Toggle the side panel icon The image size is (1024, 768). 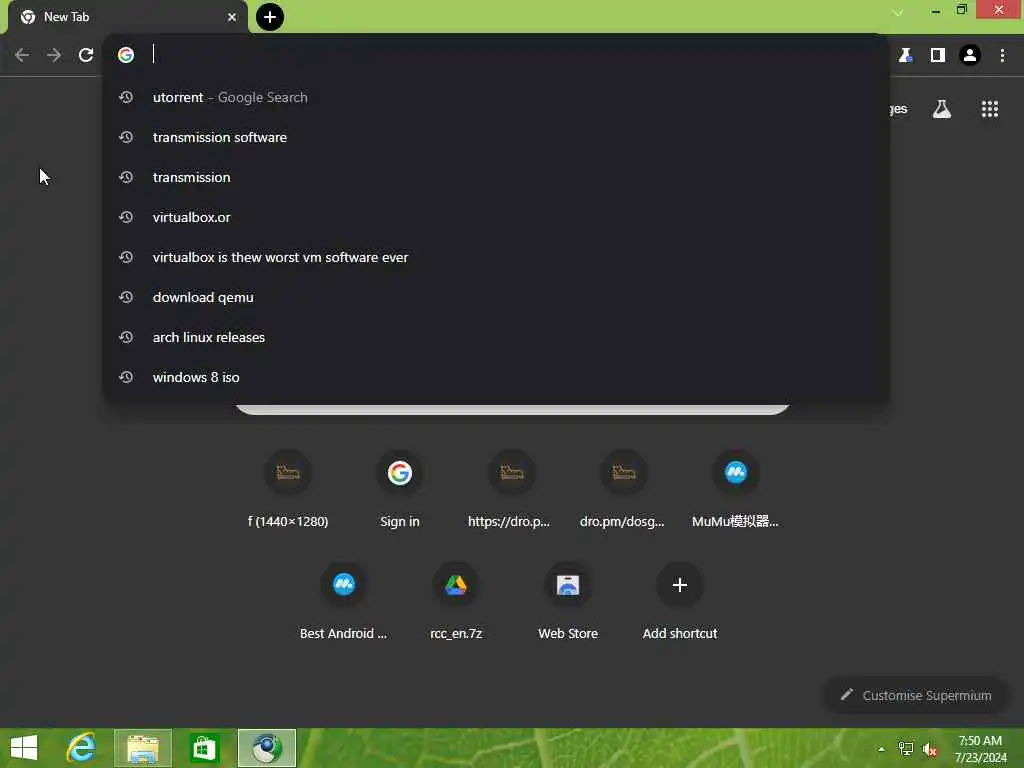coord(937,56)
